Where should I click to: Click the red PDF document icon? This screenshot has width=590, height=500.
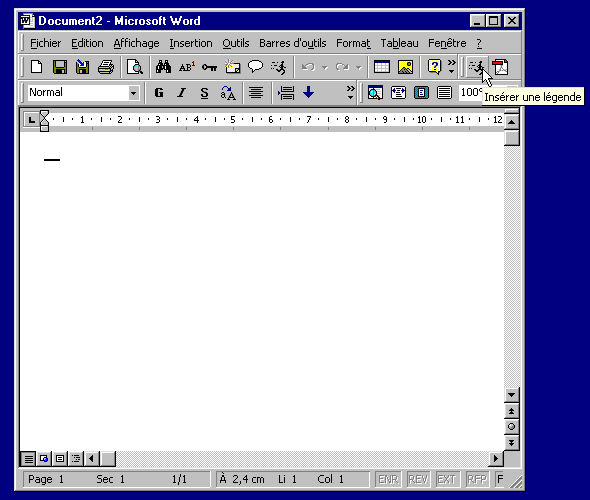(x=500, y=67)
